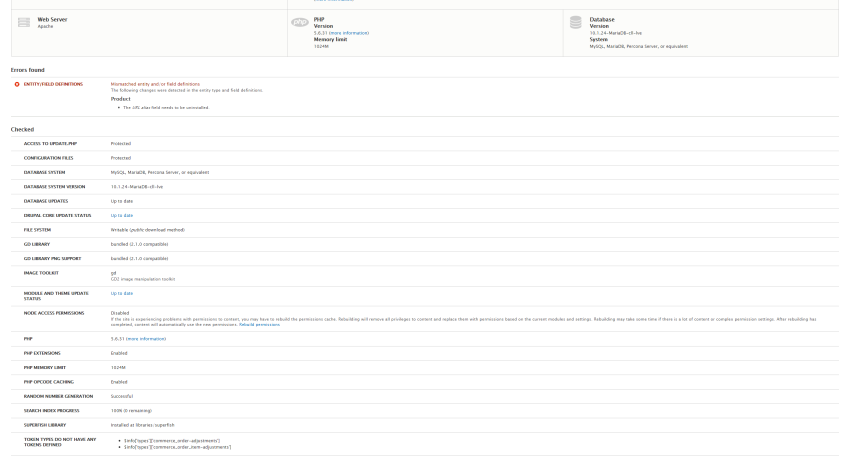
Task: Follow 'Up to date' link for module and theme update
Action: tap(121, 294)
